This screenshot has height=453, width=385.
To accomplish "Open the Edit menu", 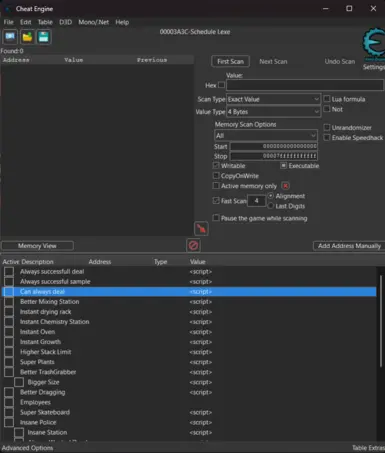I will (x=25, y=22).
